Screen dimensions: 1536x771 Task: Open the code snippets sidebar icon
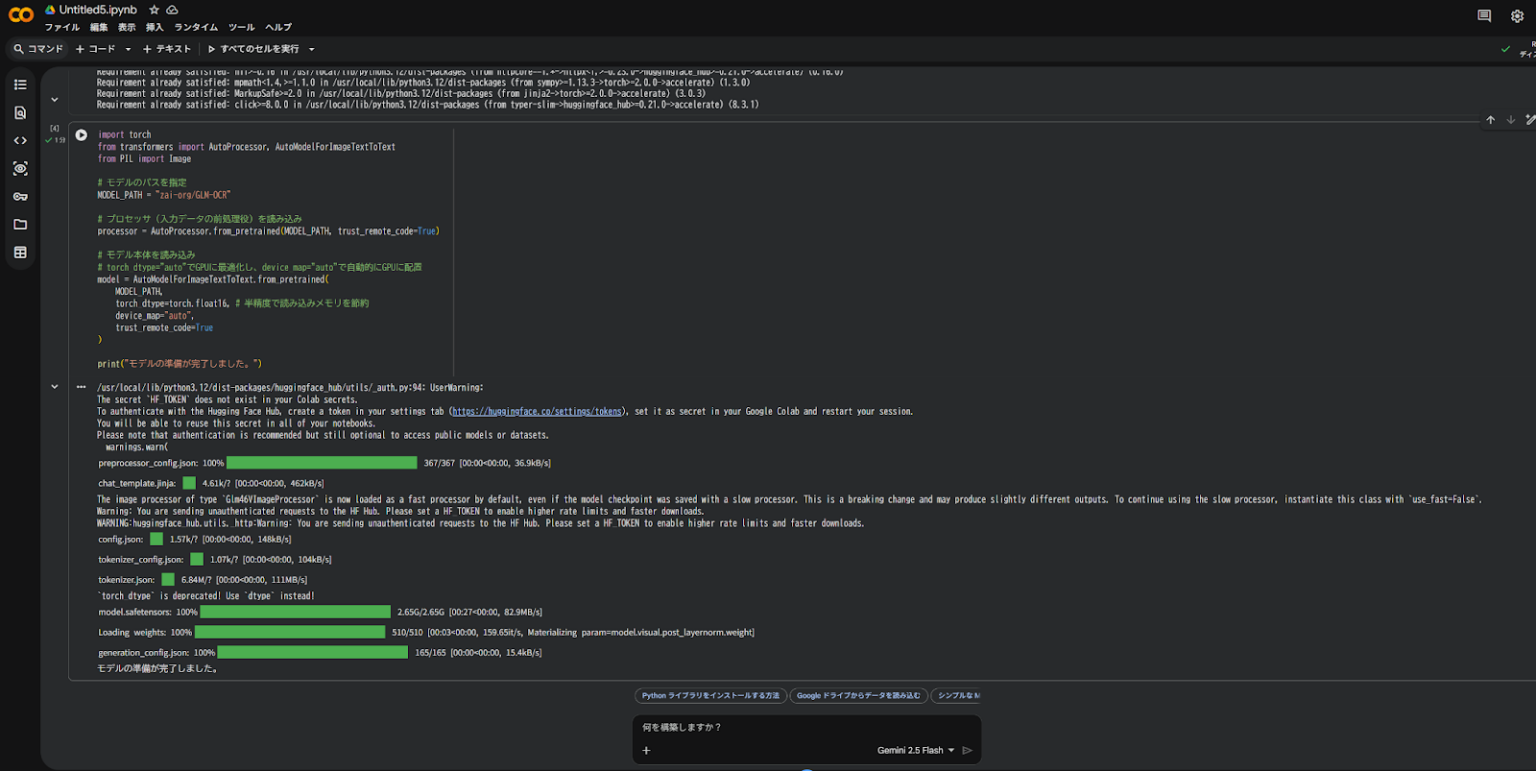[x=20, y=141]
